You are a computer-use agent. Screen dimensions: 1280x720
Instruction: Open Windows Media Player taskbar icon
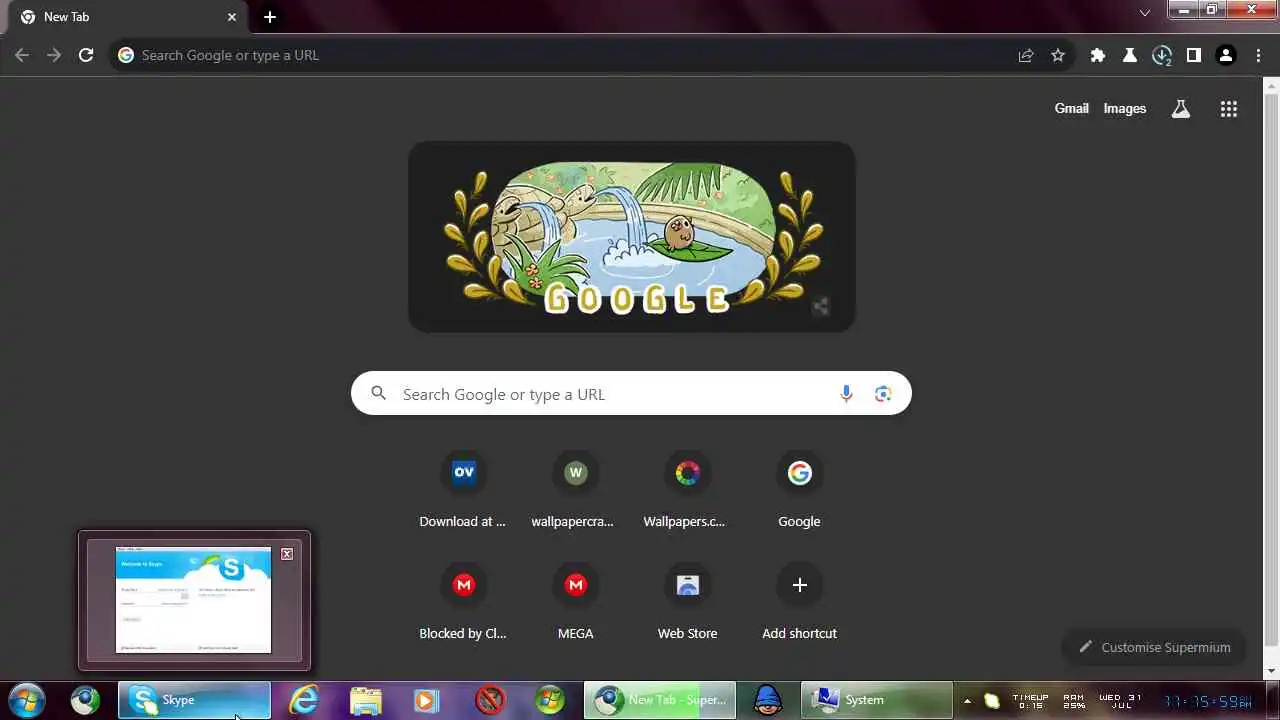(427, 700)
